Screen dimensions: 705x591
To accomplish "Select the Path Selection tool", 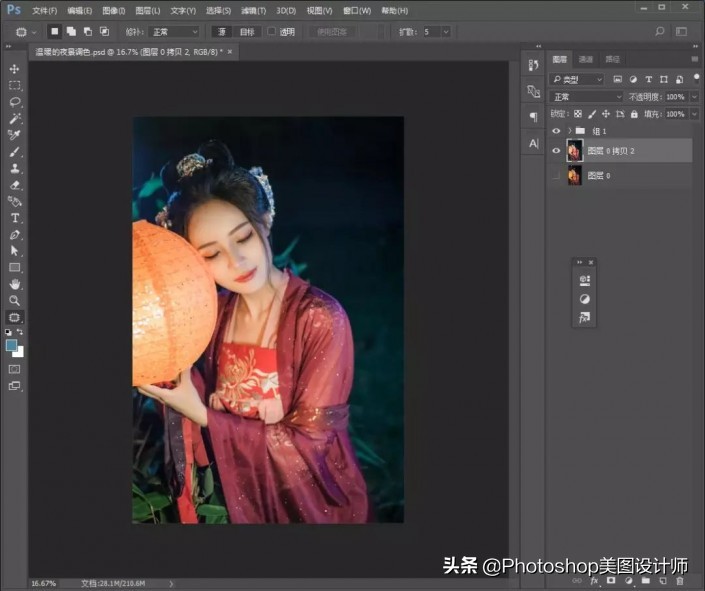I will tap(14, 251).
